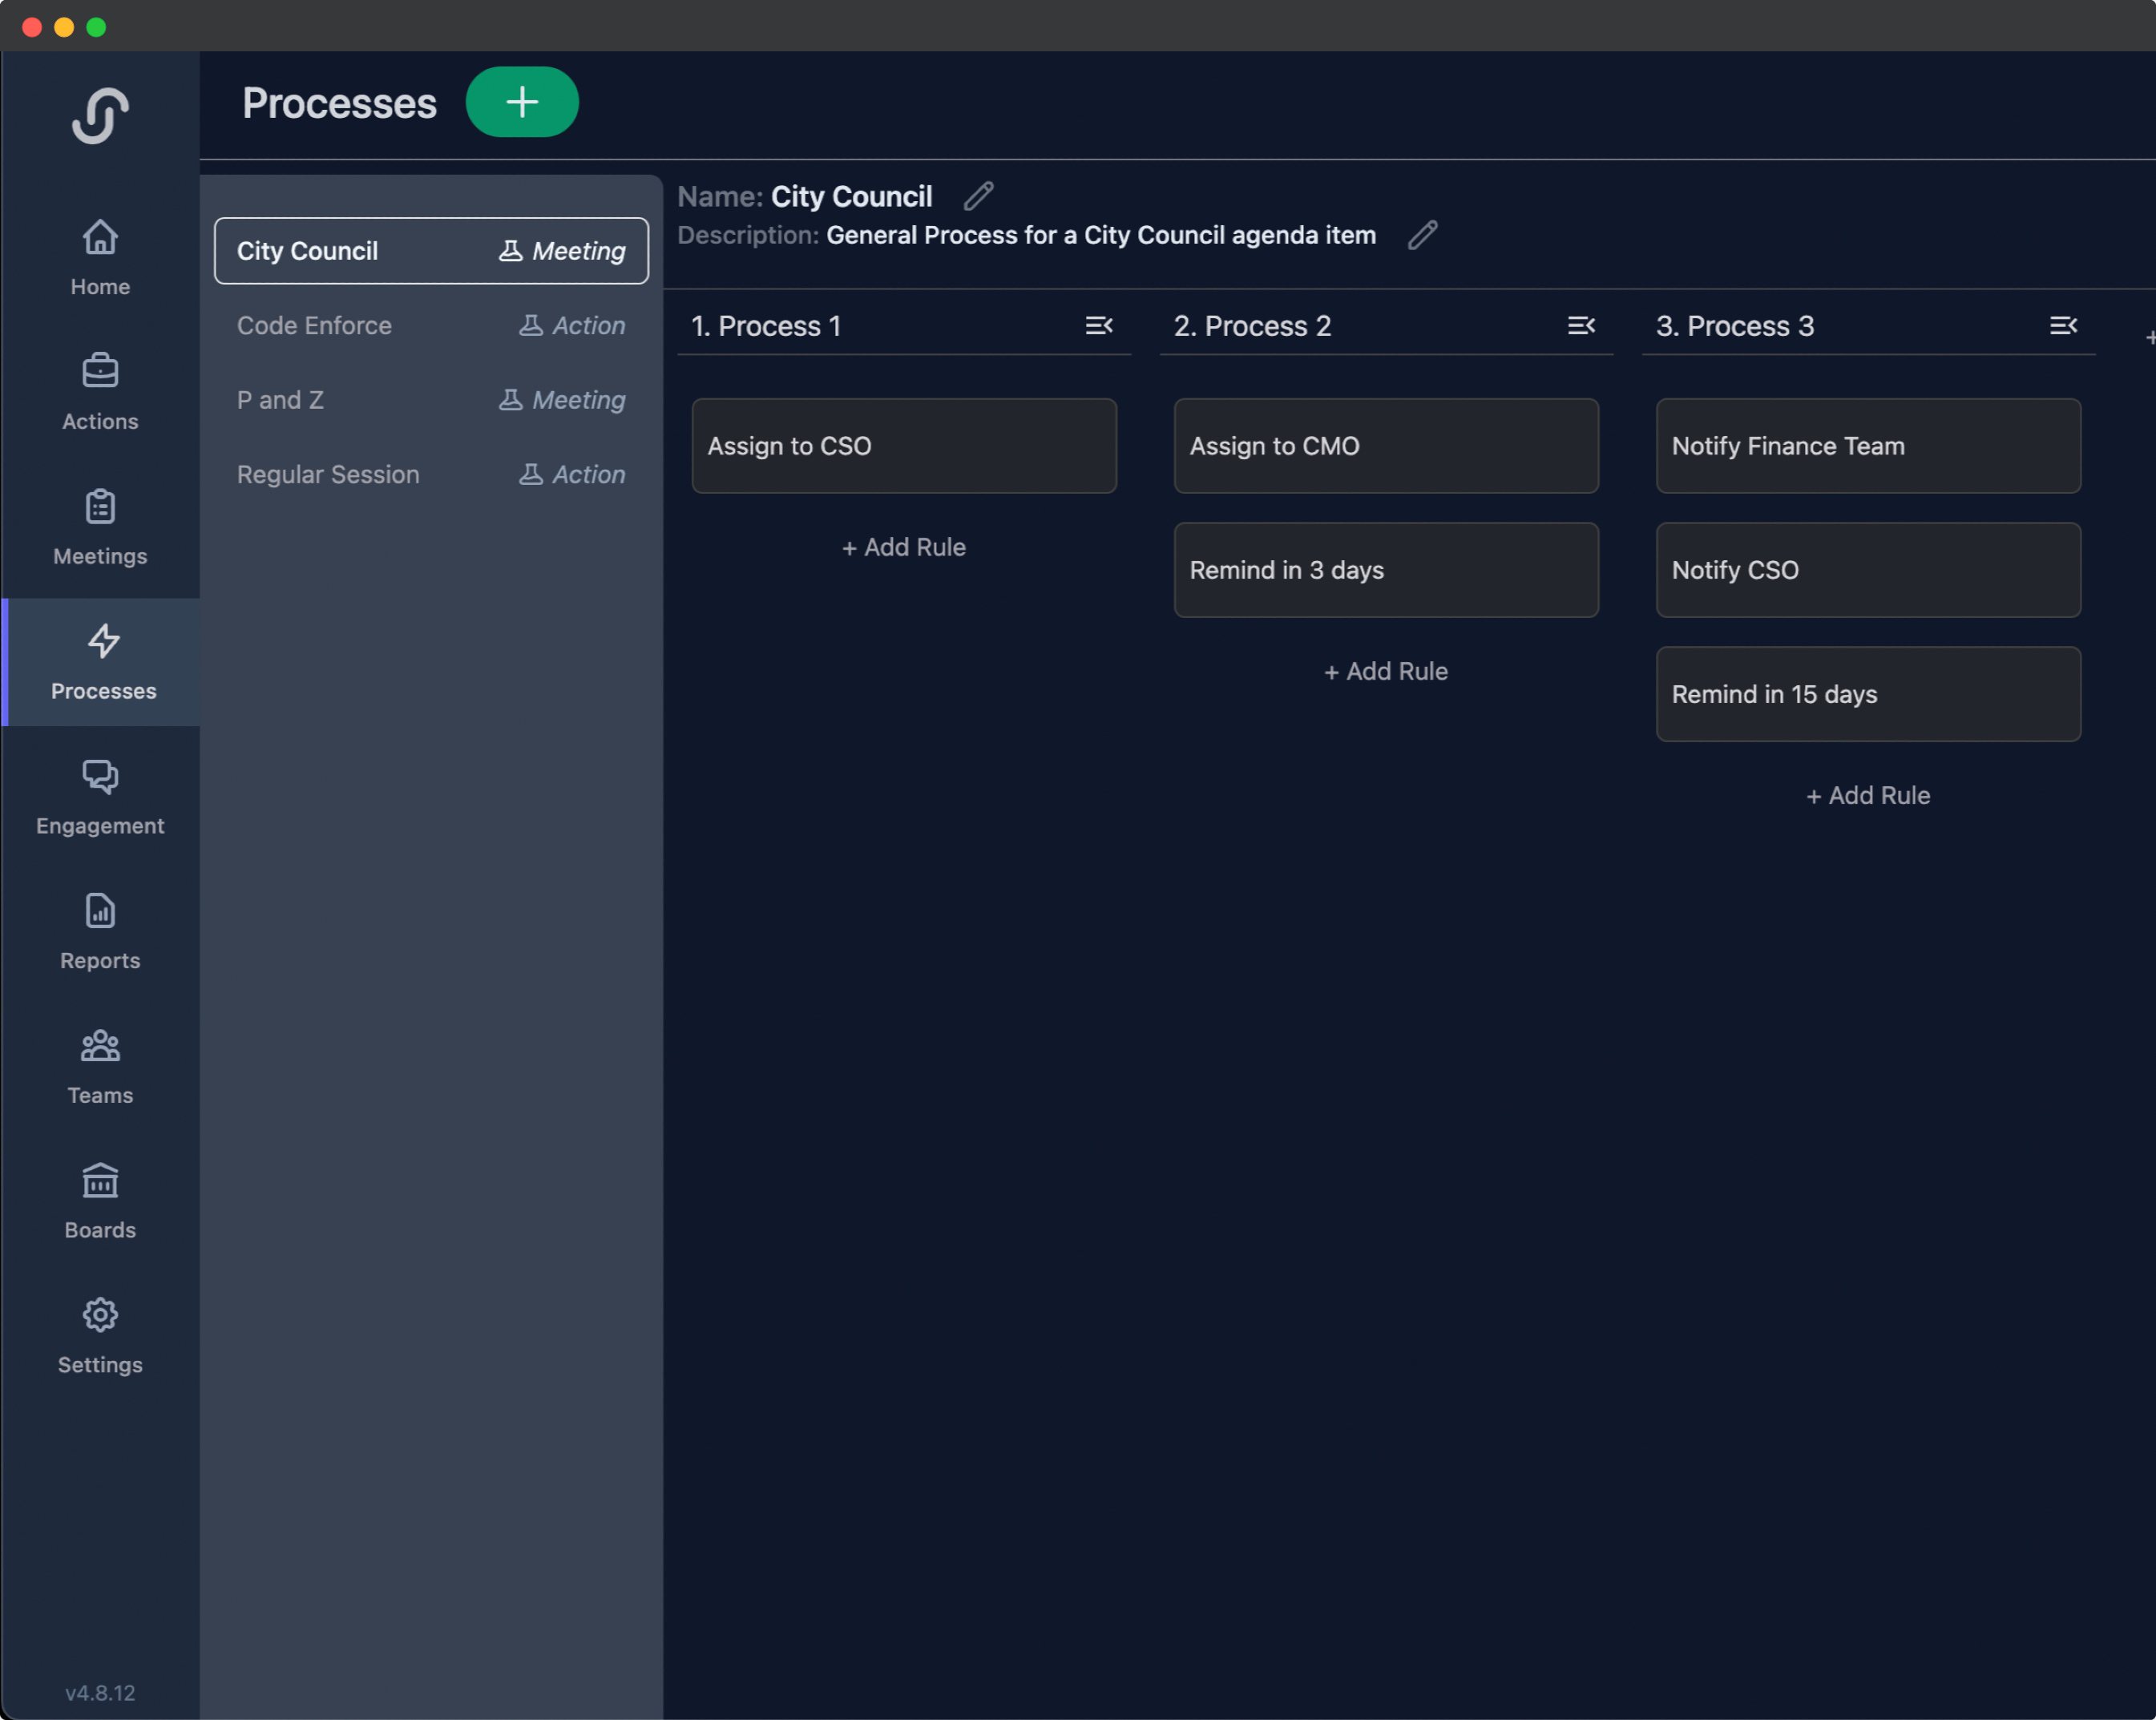
Task: Open the Engagement section
Action: (100, 797)
